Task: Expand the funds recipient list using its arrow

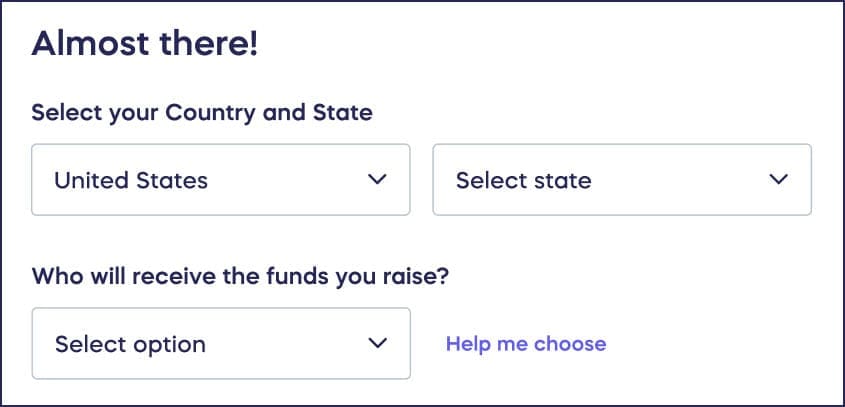Action: coord(377,343)
